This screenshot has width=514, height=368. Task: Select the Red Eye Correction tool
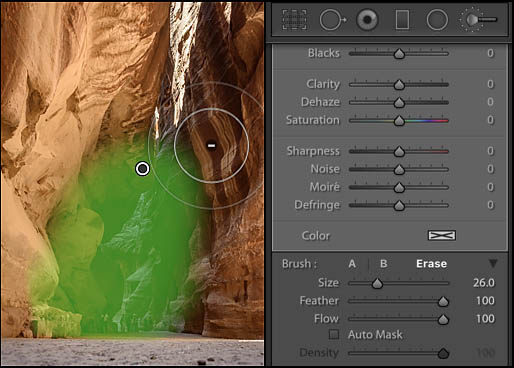[x=367, y=20]
